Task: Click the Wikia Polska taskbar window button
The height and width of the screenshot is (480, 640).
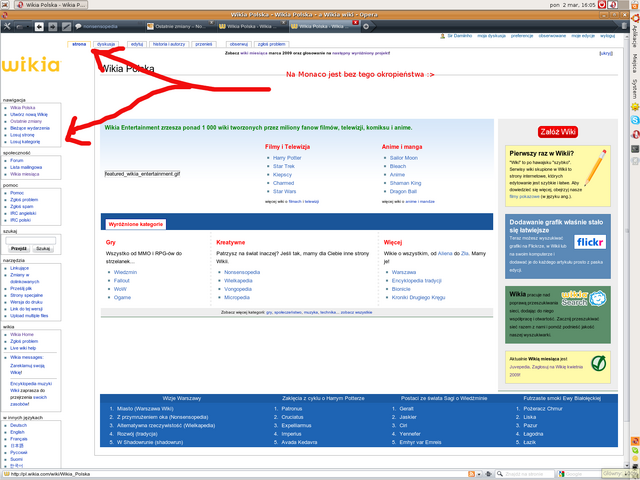Action: tap(51, 5)
